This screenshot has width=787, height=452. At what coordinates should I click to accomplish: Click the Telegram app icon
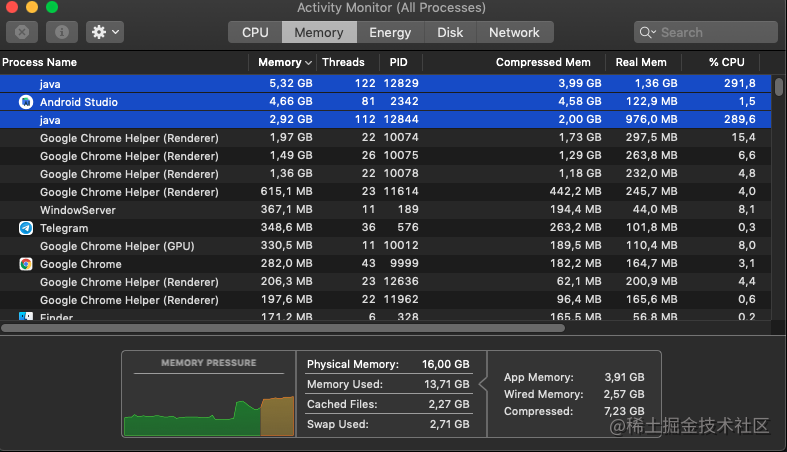point(26,228)
